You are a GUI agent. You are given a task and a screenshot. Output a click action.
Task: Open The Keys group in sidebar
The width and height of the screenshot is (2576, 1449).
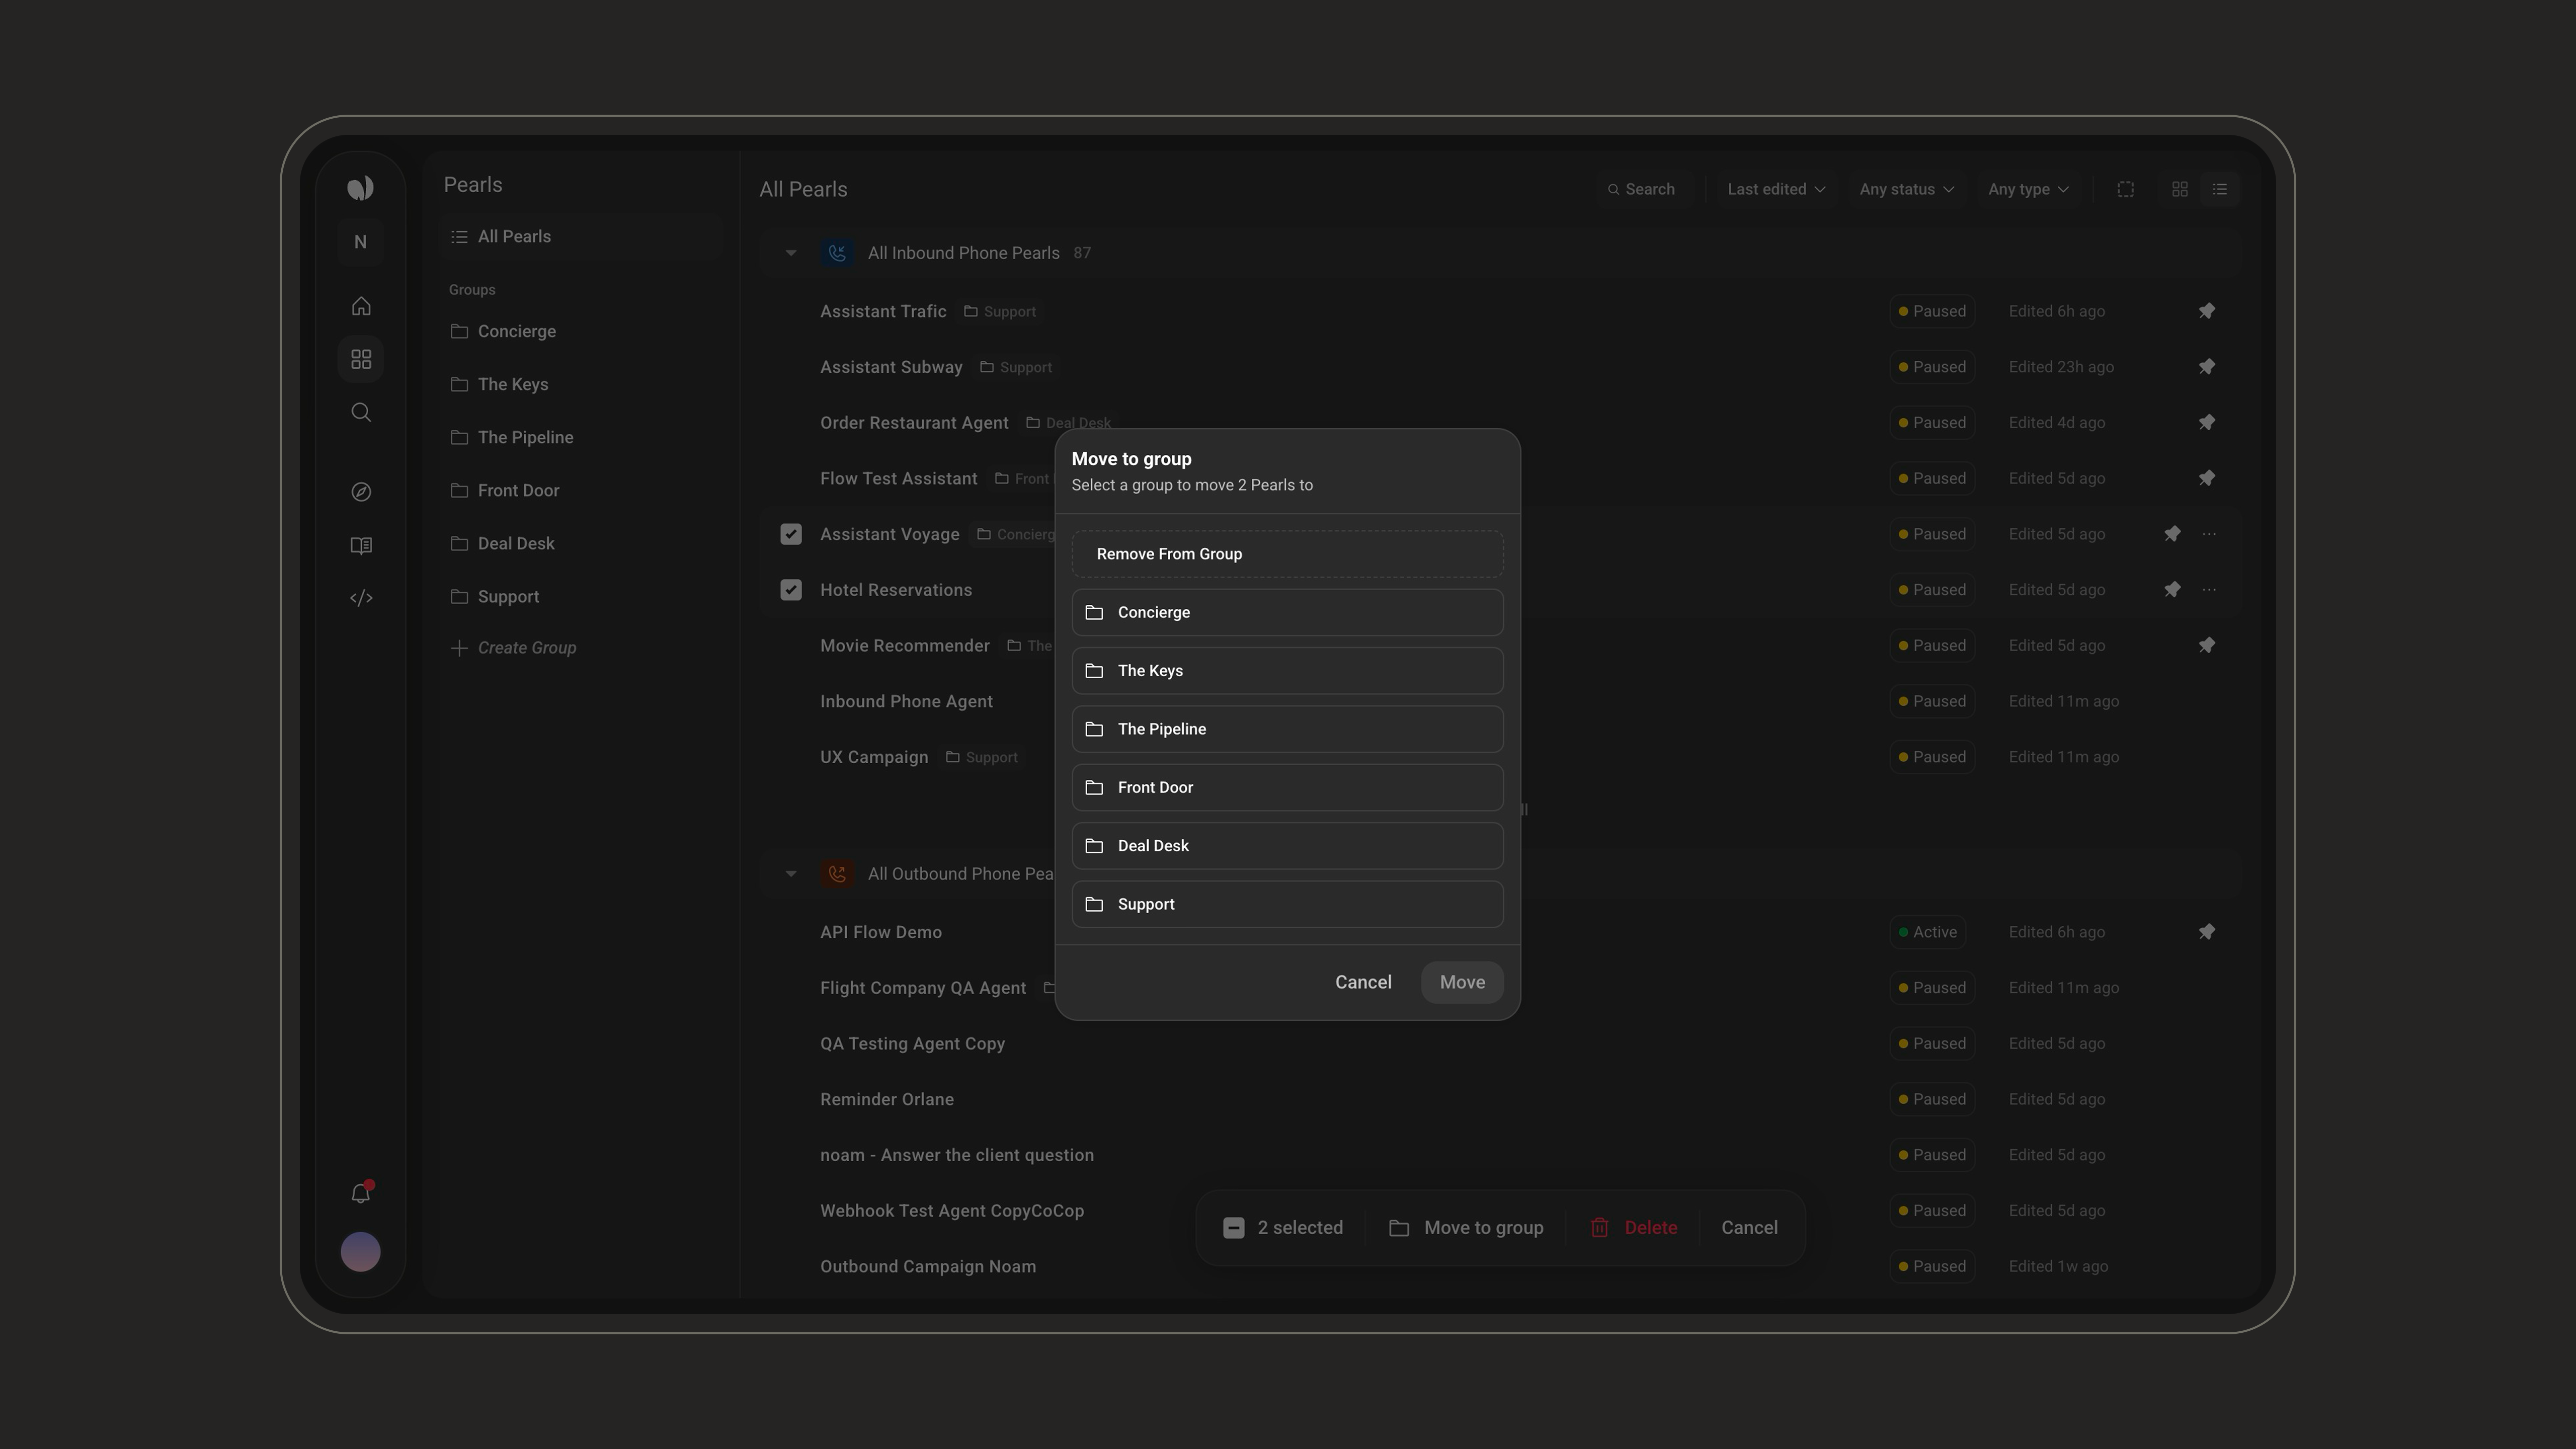tap(581, 384)
